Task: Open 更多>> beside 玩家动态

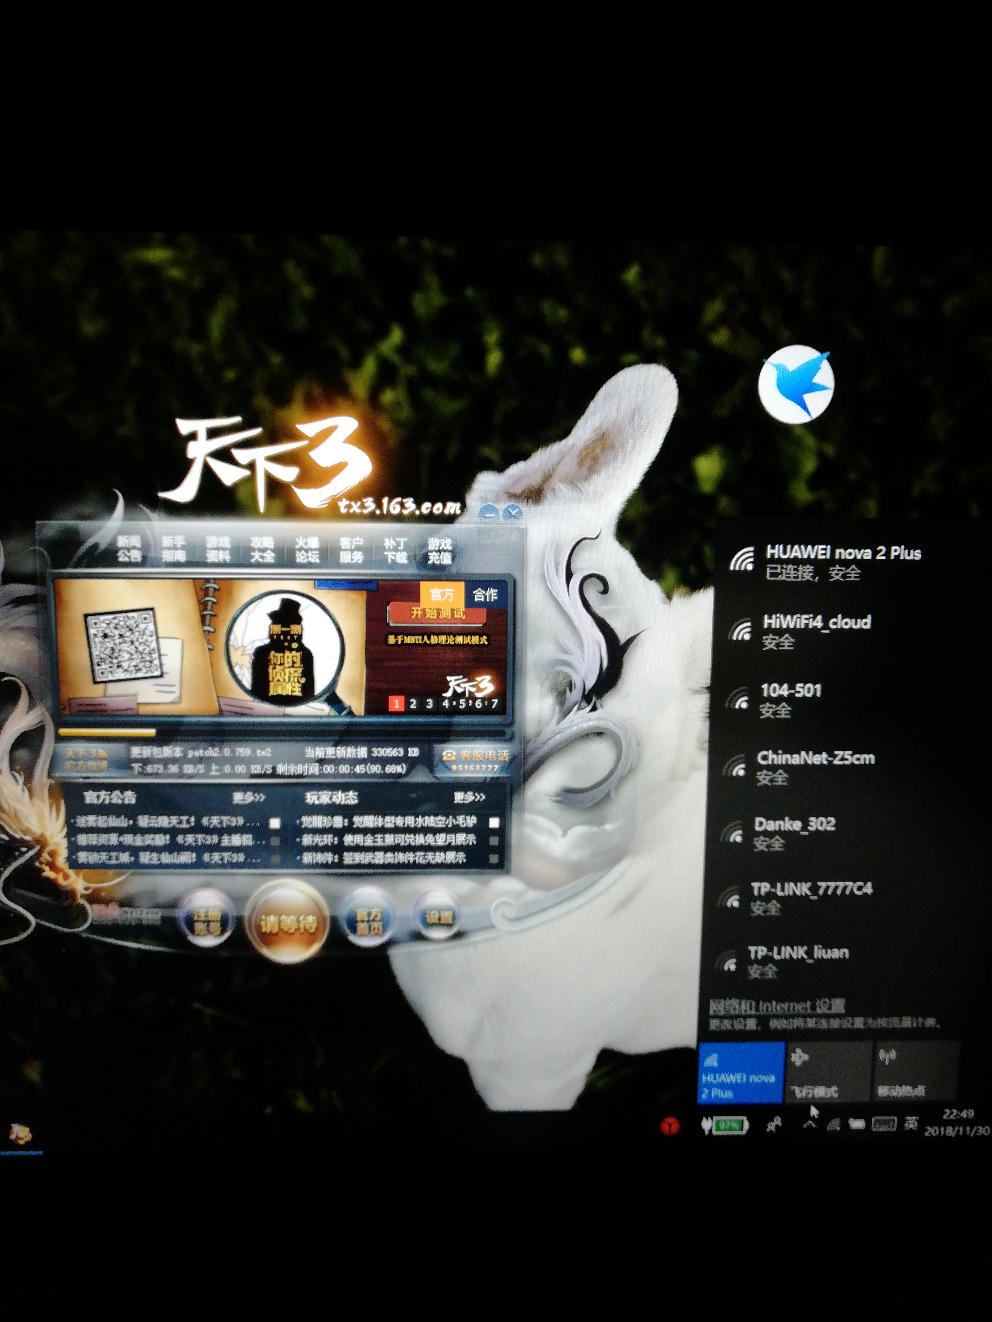Action: (469, 798)
